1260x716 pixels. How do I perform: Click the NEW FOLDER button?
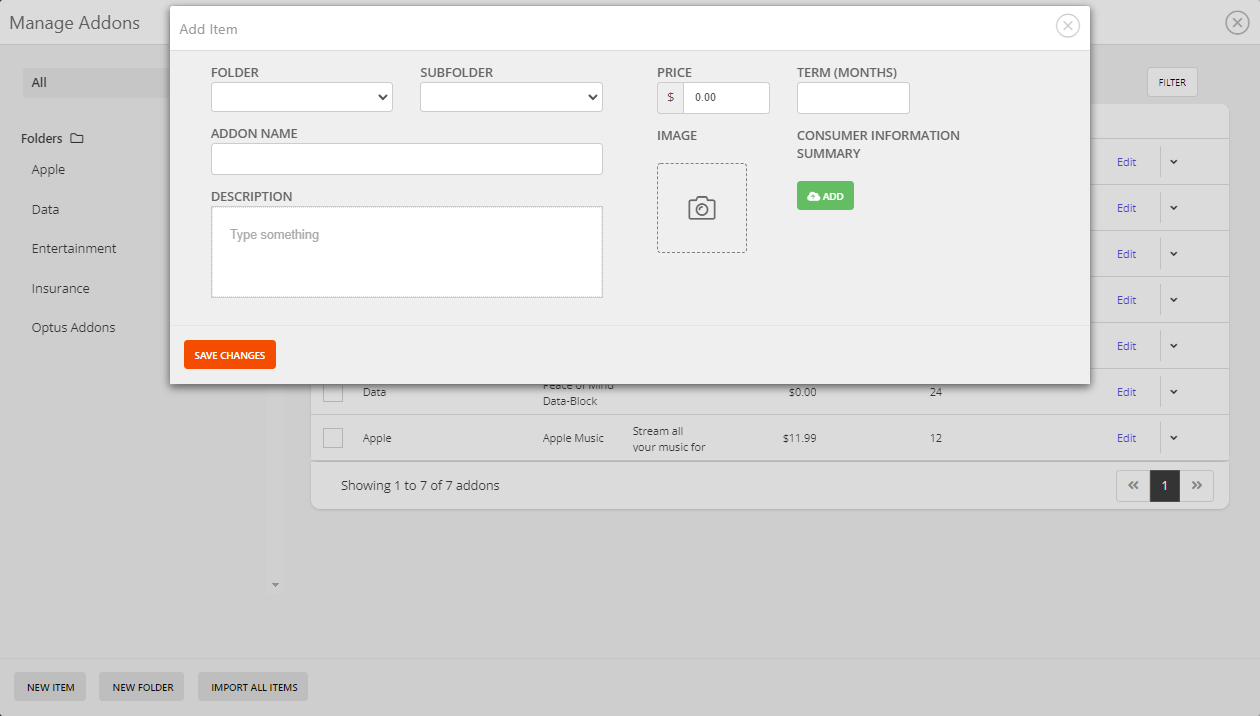tap(141, 687)
